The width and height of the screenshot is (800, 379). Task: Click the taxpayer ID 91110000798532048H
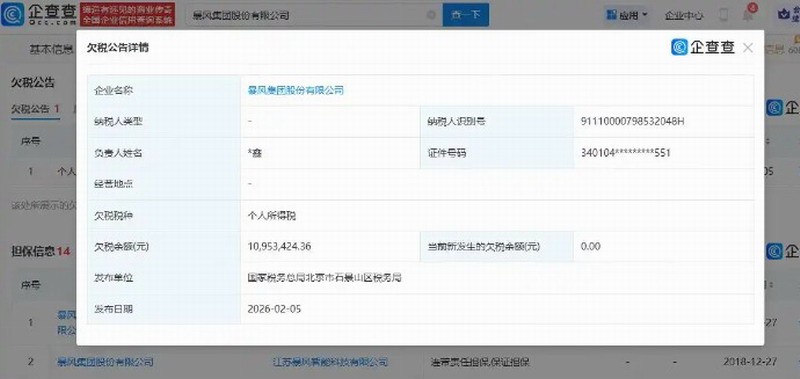pyautogui.click(x=632, y=121)
